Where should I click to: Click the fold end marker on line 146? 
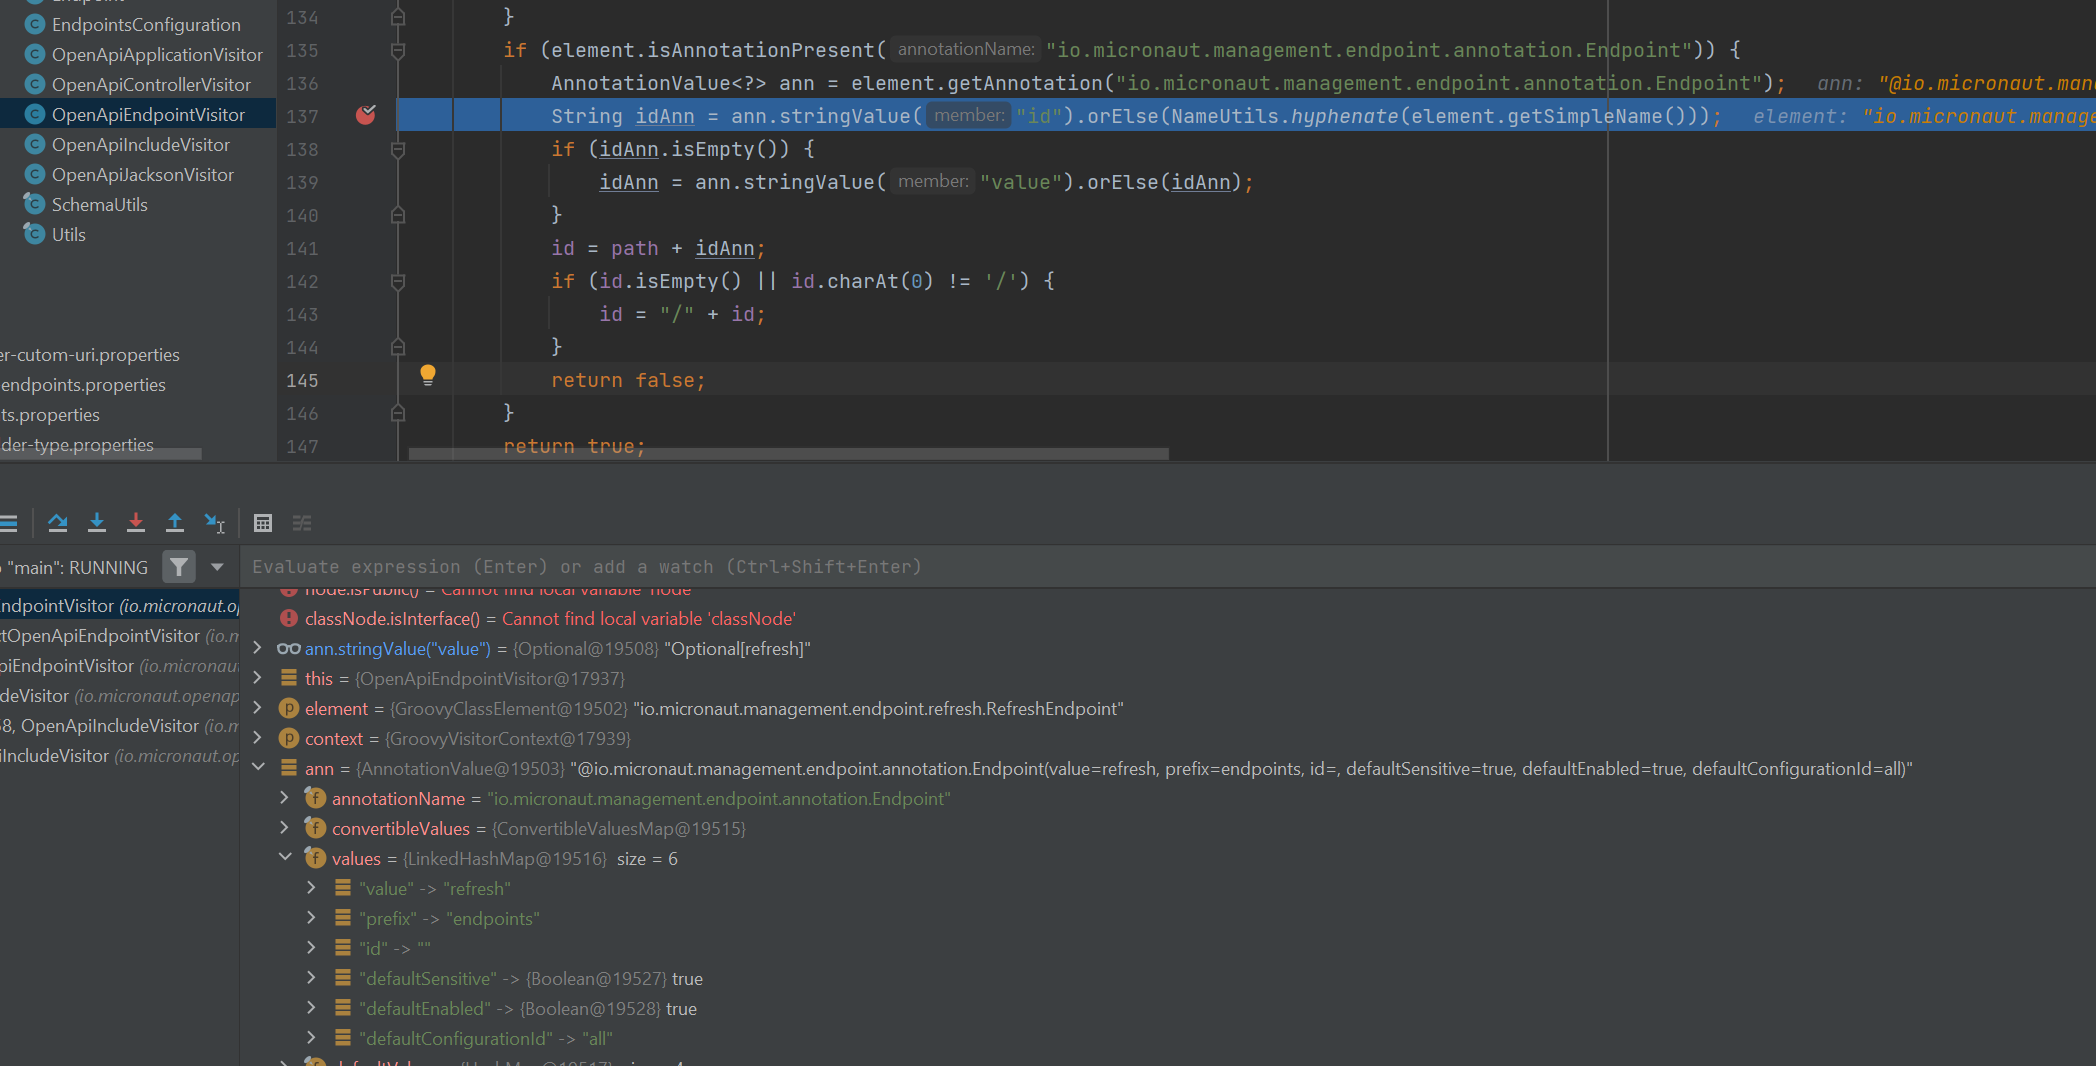pyautogui.click(x=398, y=413)
